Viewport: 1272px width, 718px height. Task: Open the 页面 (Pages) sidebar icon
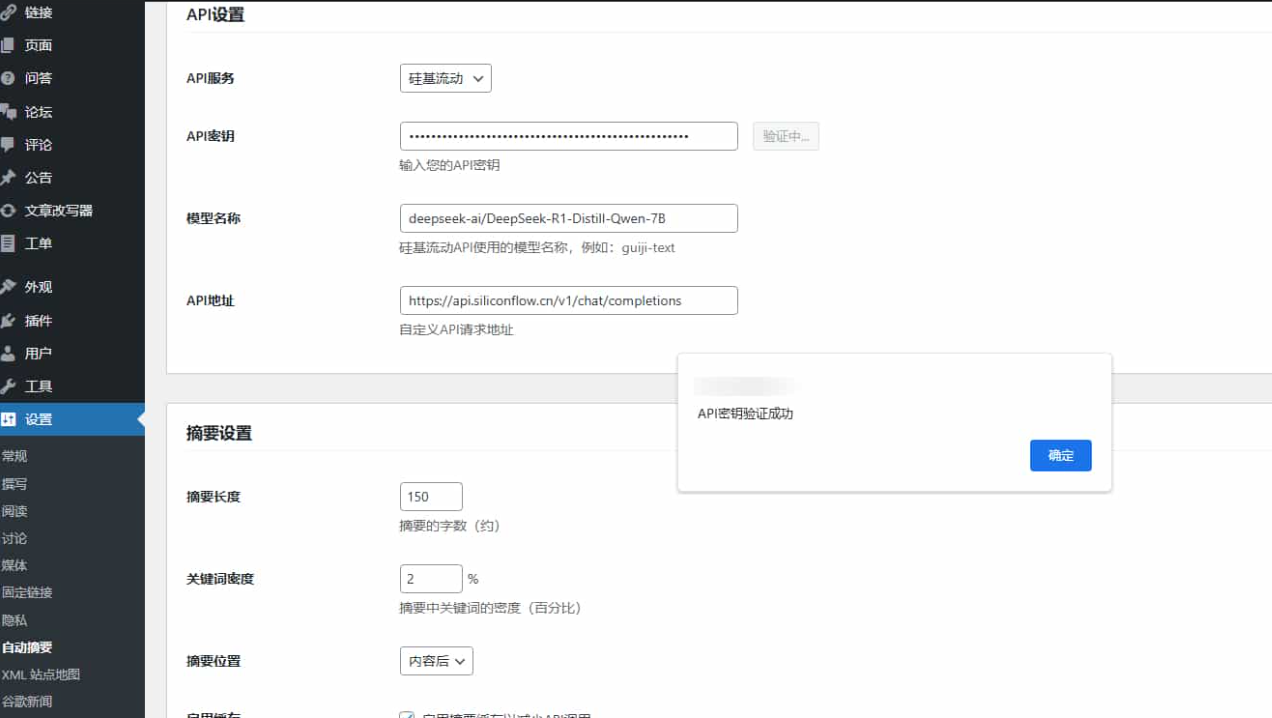click(x=8, y=45)
